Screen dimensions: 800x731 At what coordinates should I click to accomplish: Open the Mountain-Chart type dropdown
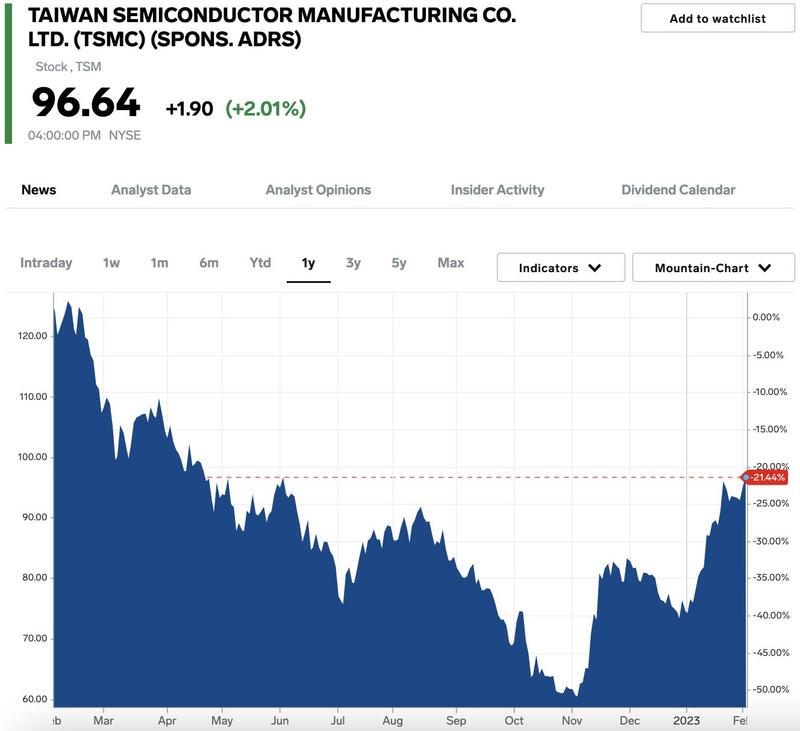pyautogui.click(x=713, y=267)
